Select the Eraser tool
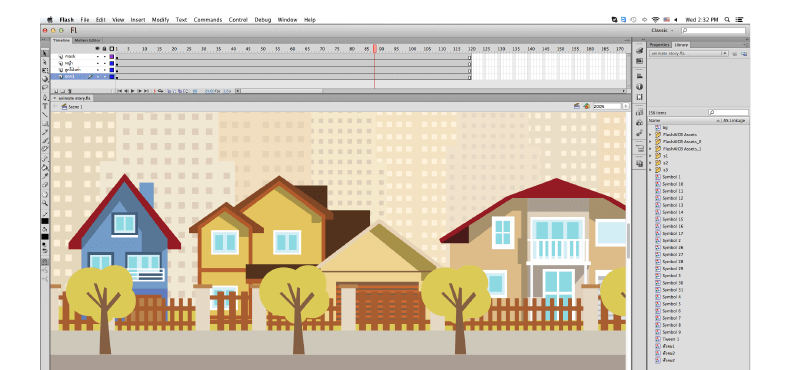790x370 pixels. coord(45,185)
